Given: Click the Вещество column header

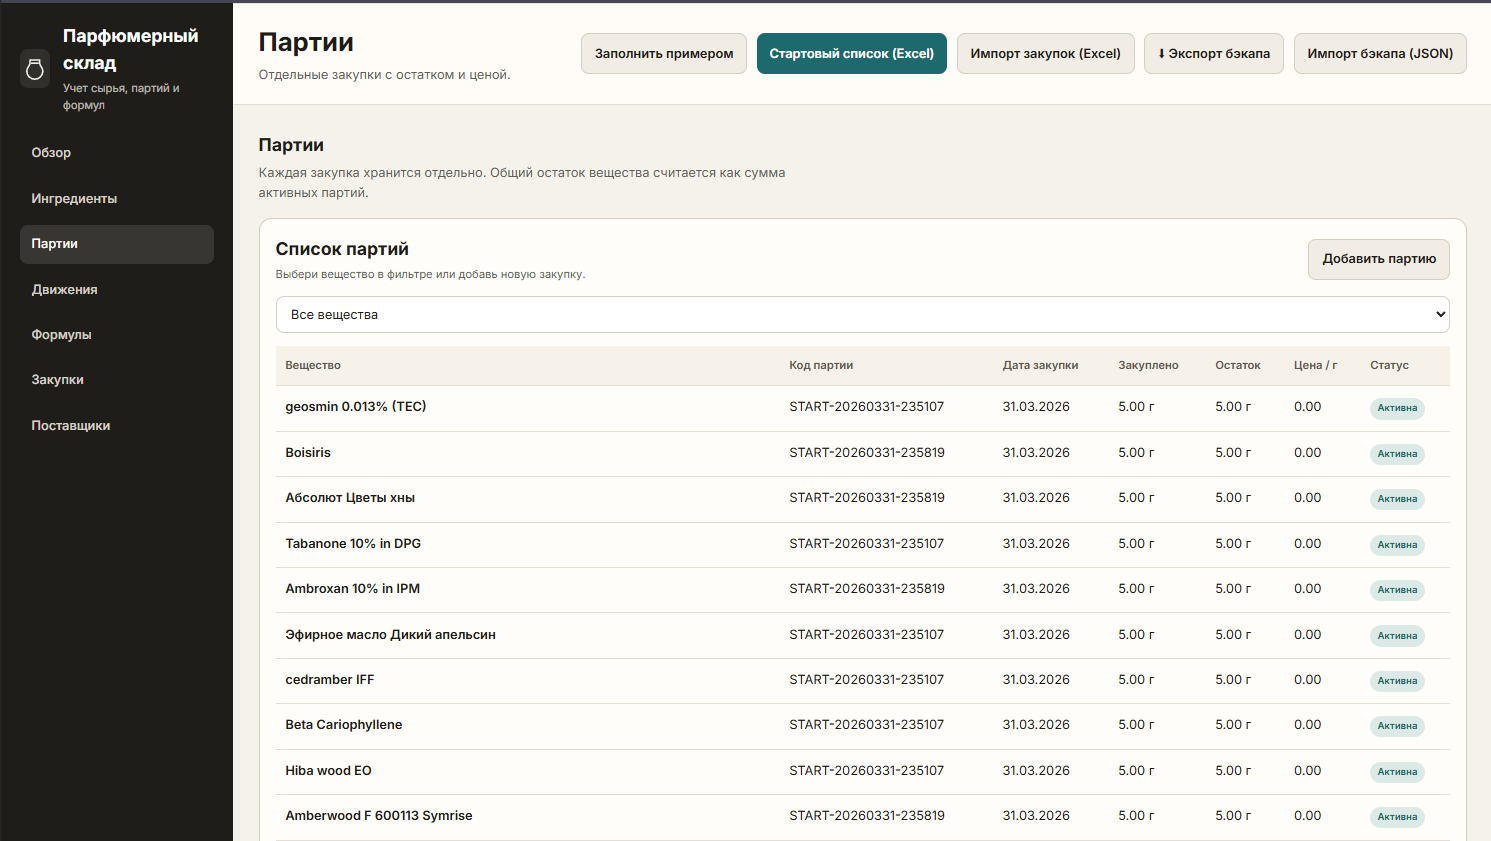Looking at the screenshot, I should point(313,366).
